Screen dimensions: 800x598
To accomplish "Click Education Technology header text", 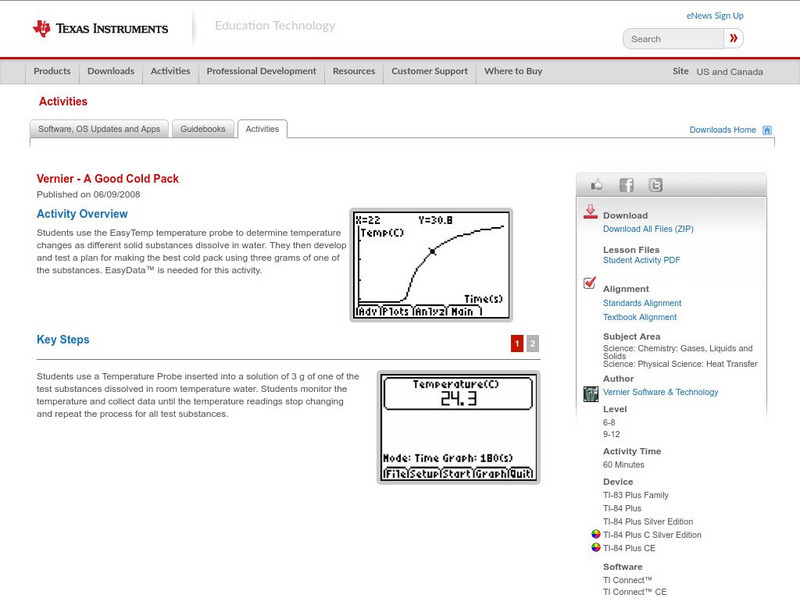I will [x=274, y=26].
